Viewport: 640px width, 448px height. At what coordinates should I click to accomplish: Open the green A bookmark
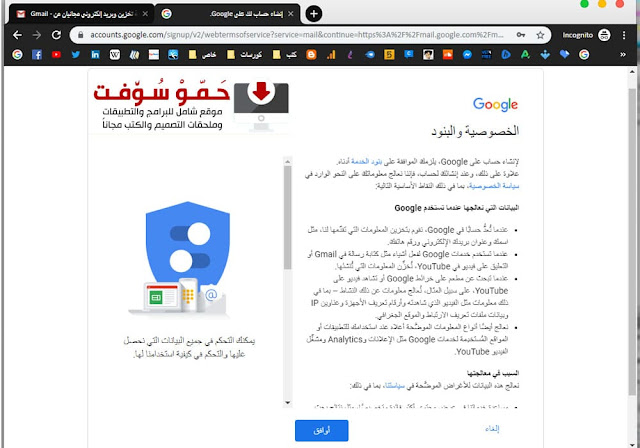click(x=525, y=54)
